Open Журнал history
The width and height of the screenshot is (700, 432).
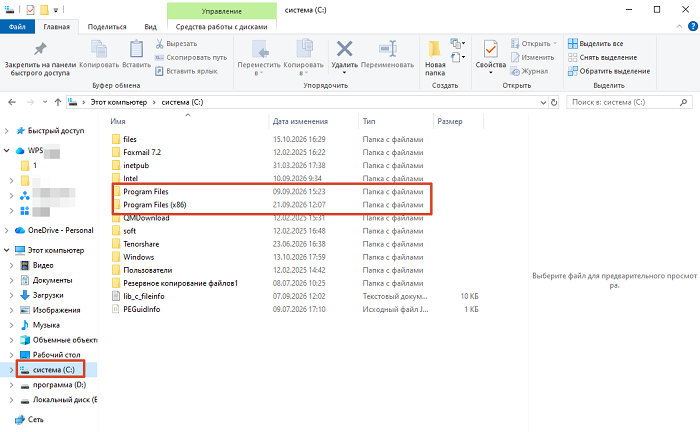[529, 71]
